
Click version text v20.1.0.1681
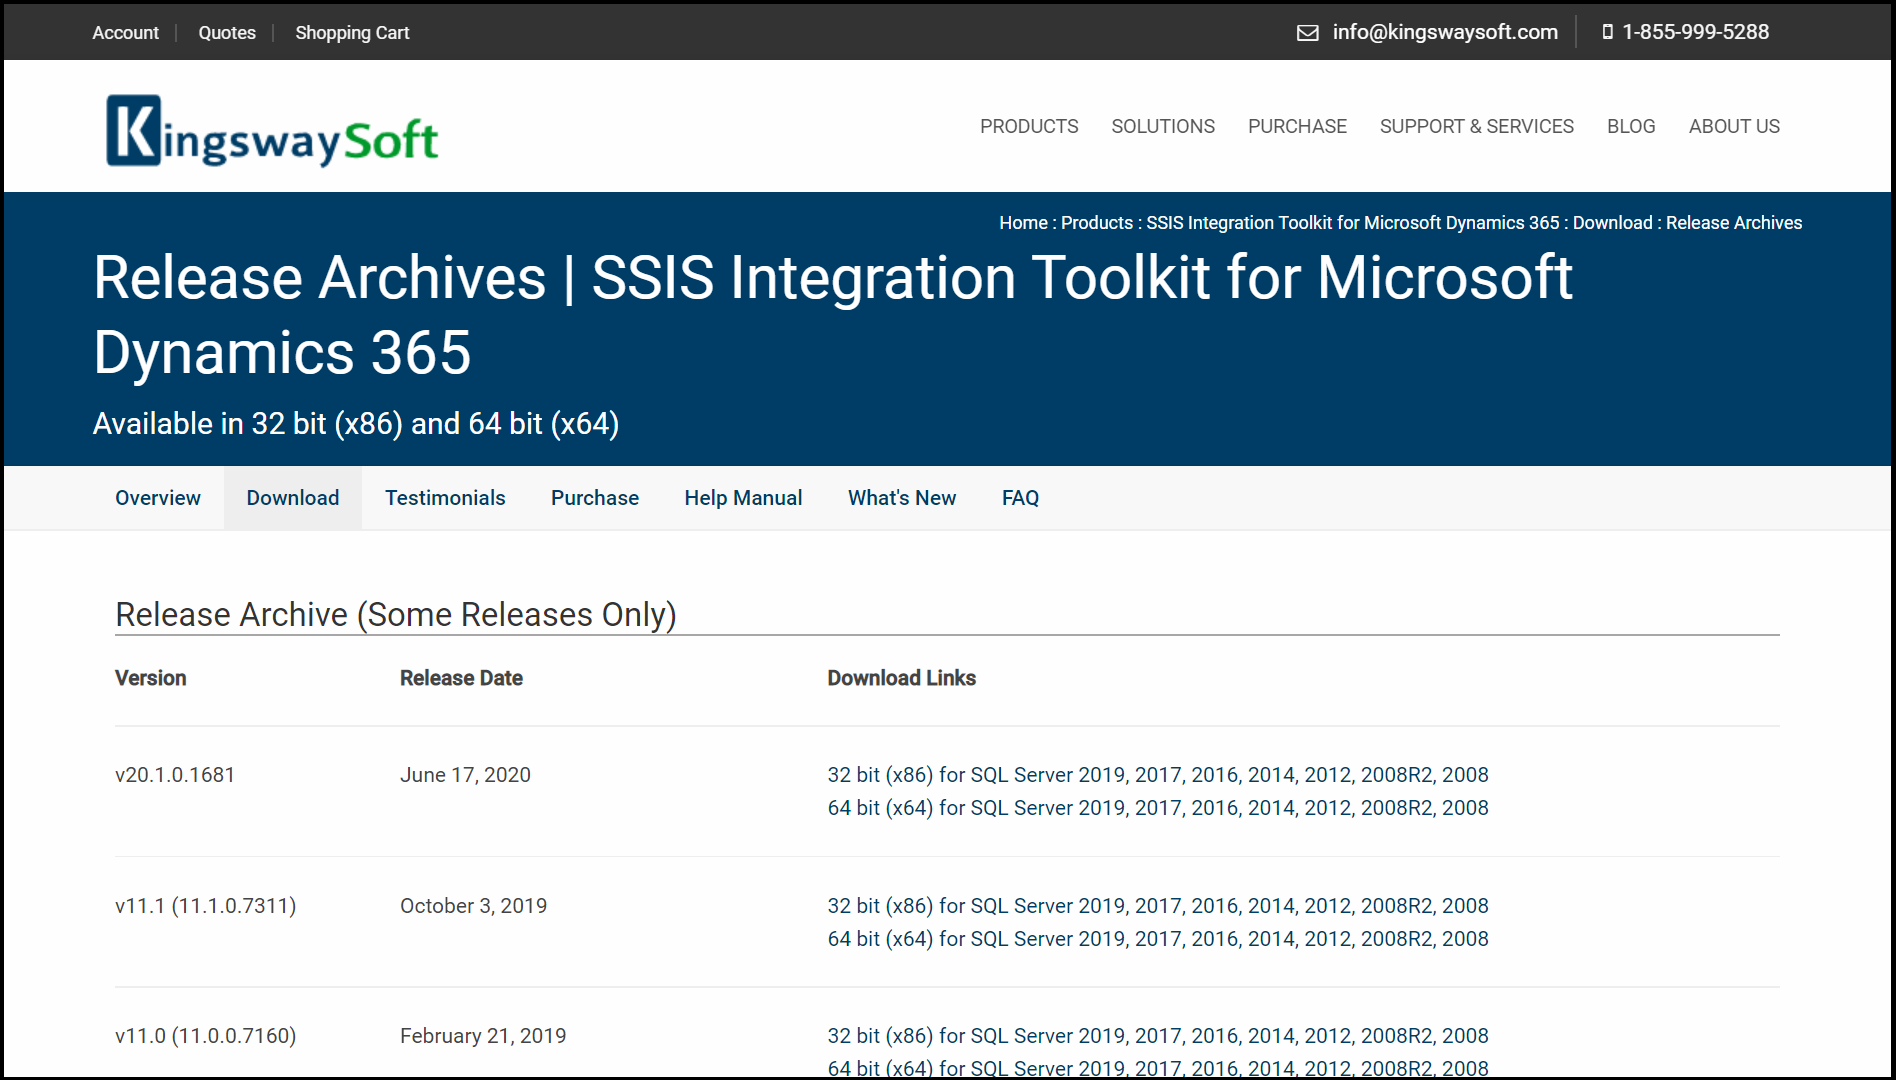tap(175, 775)
